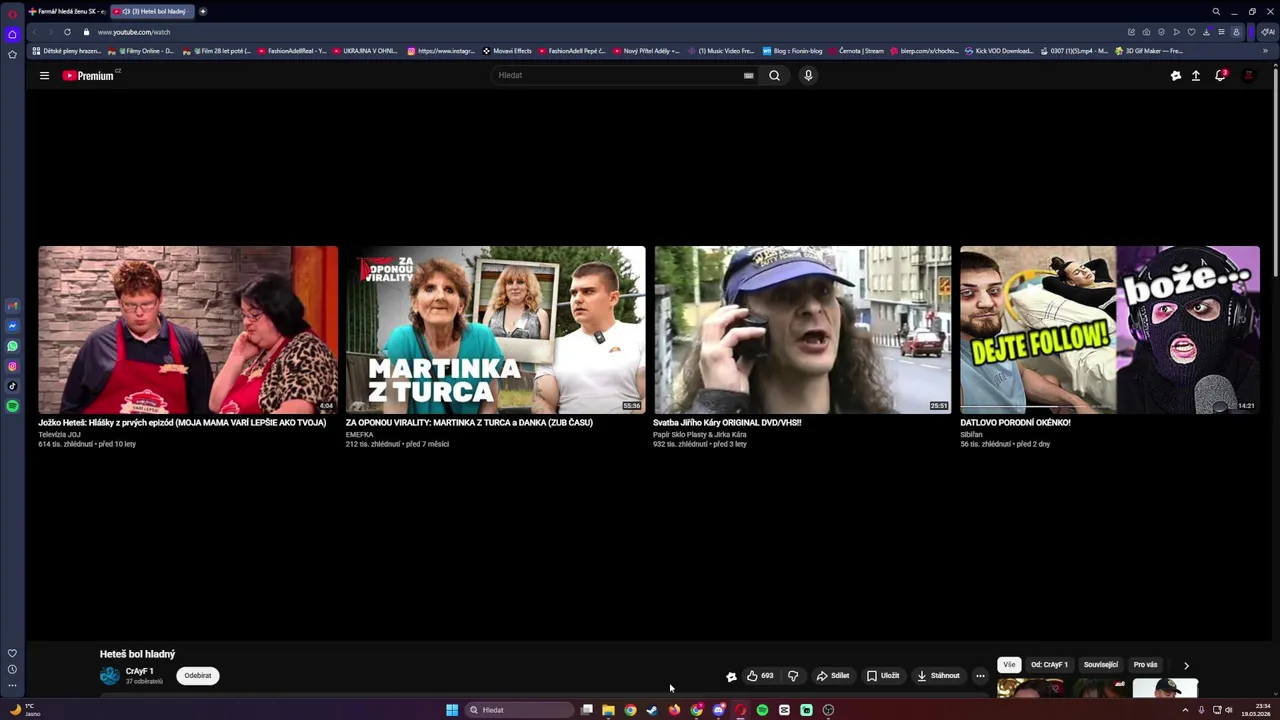Viewport: 1280px width, 720px height.
Task: Open more actions three-dot menu
Action: point(980,676)
